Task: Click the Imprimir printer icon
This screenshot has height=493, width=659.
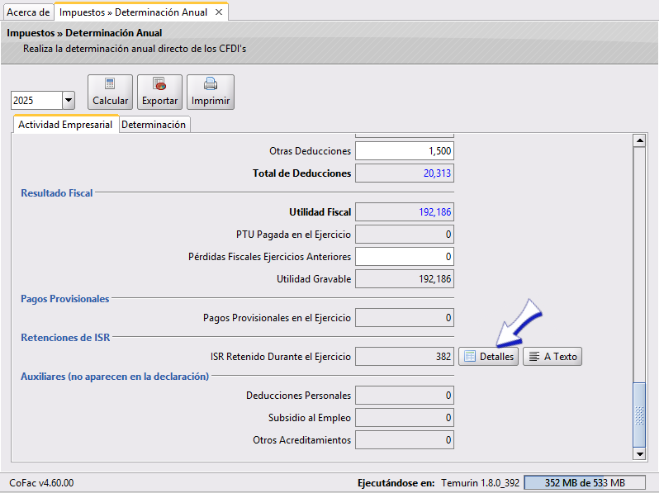Action: click(211, 84)
